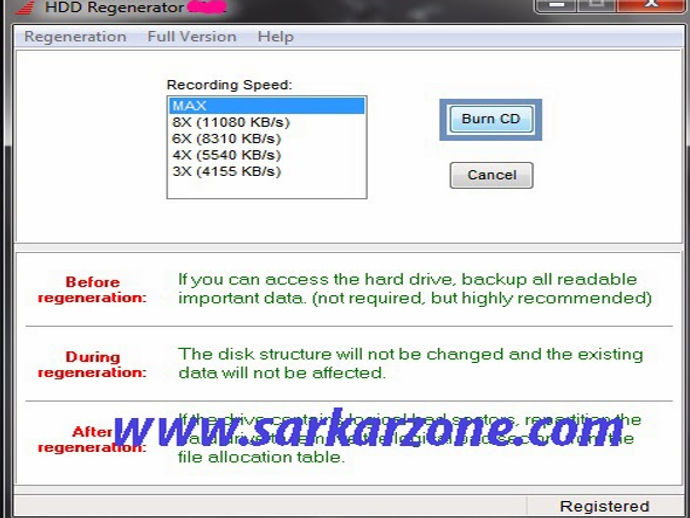Select 6X (8310 KB/s) speed

(267, 139)
